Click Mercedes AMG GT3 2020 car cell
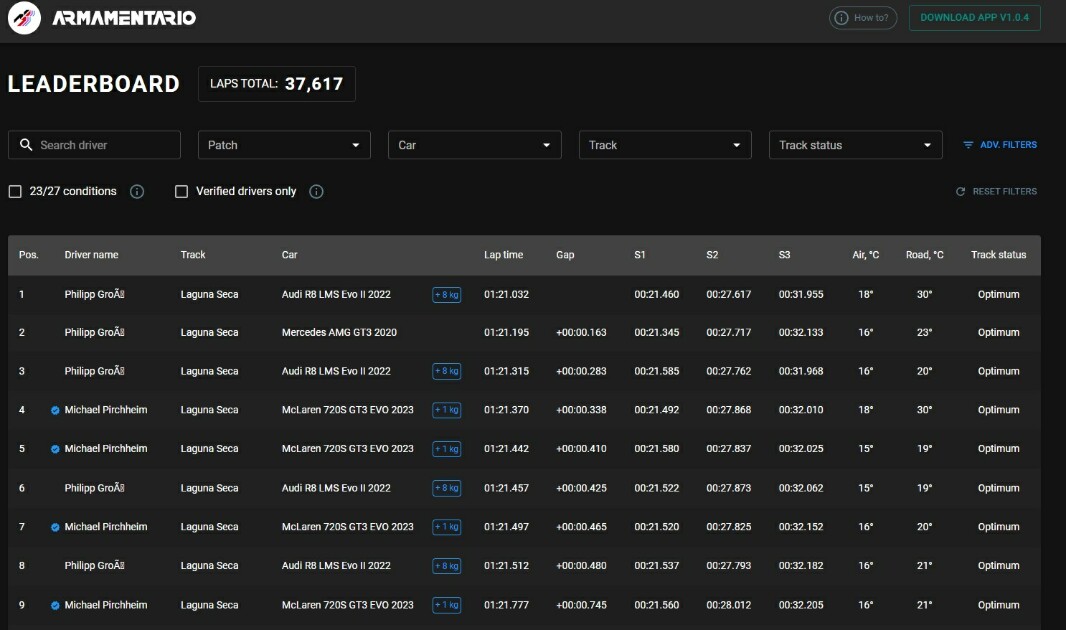This screenshot has width=1066, height=630. (x=339, y=332)
